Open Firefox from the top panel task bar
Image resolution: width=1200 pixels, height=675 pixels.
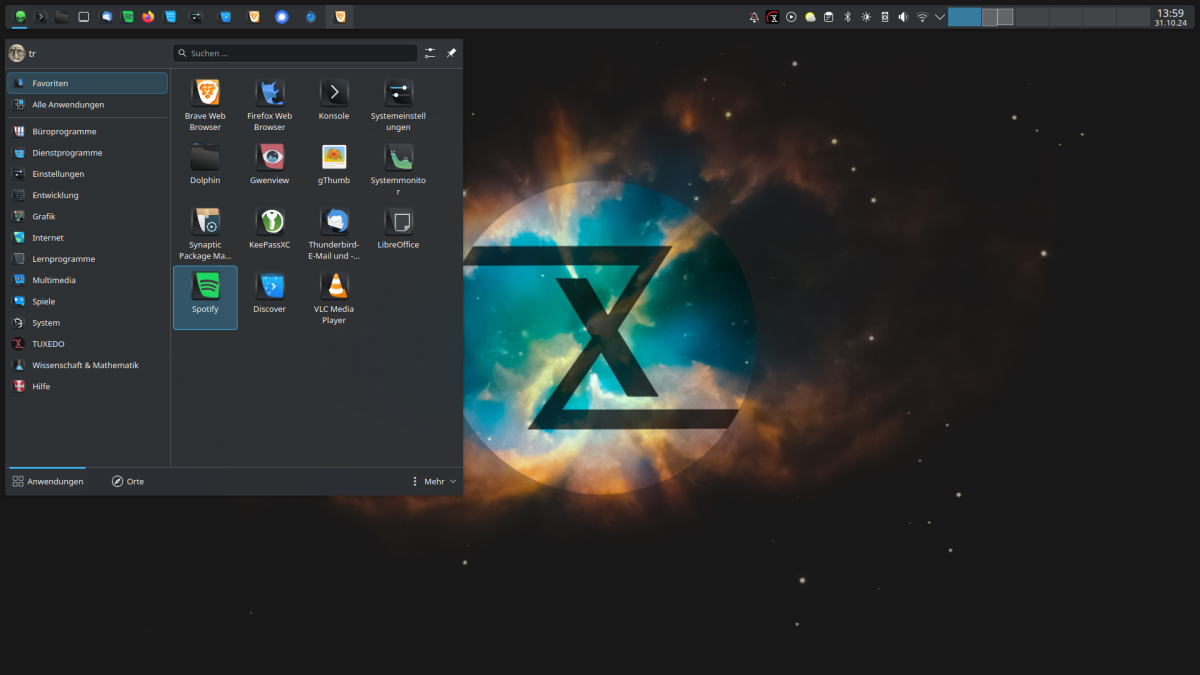pos(149,17)
